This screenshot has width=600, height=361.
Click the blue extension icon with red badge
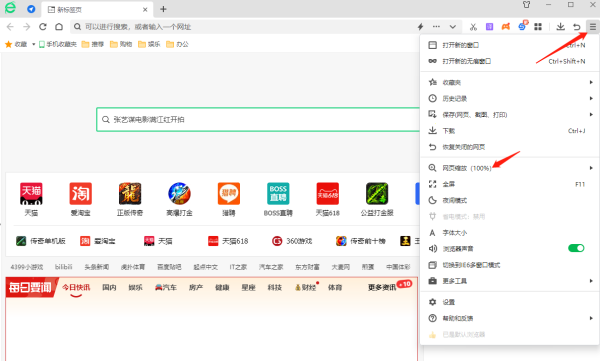(522, 26)
